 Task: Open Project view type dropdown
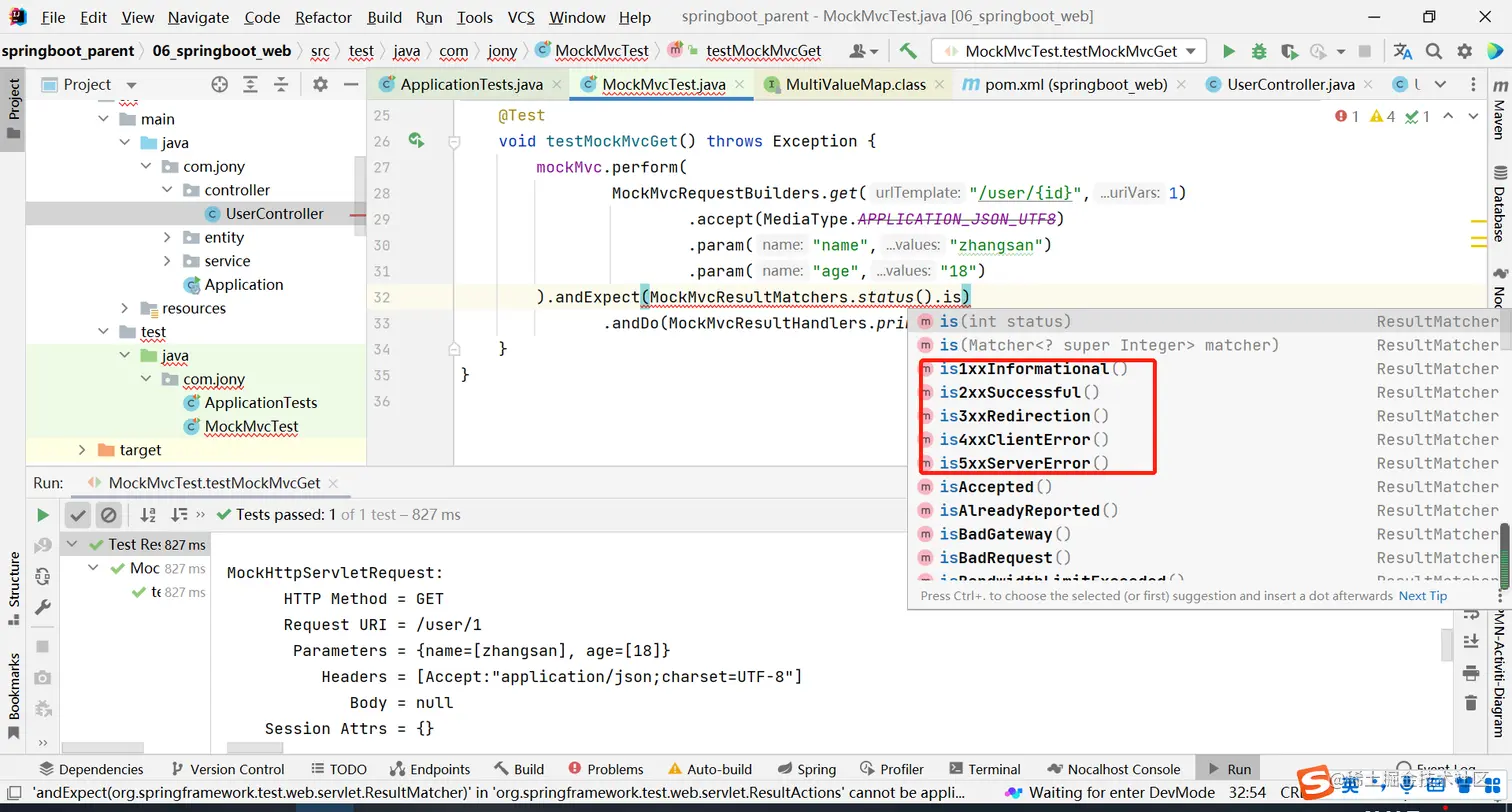click(131, 85)
